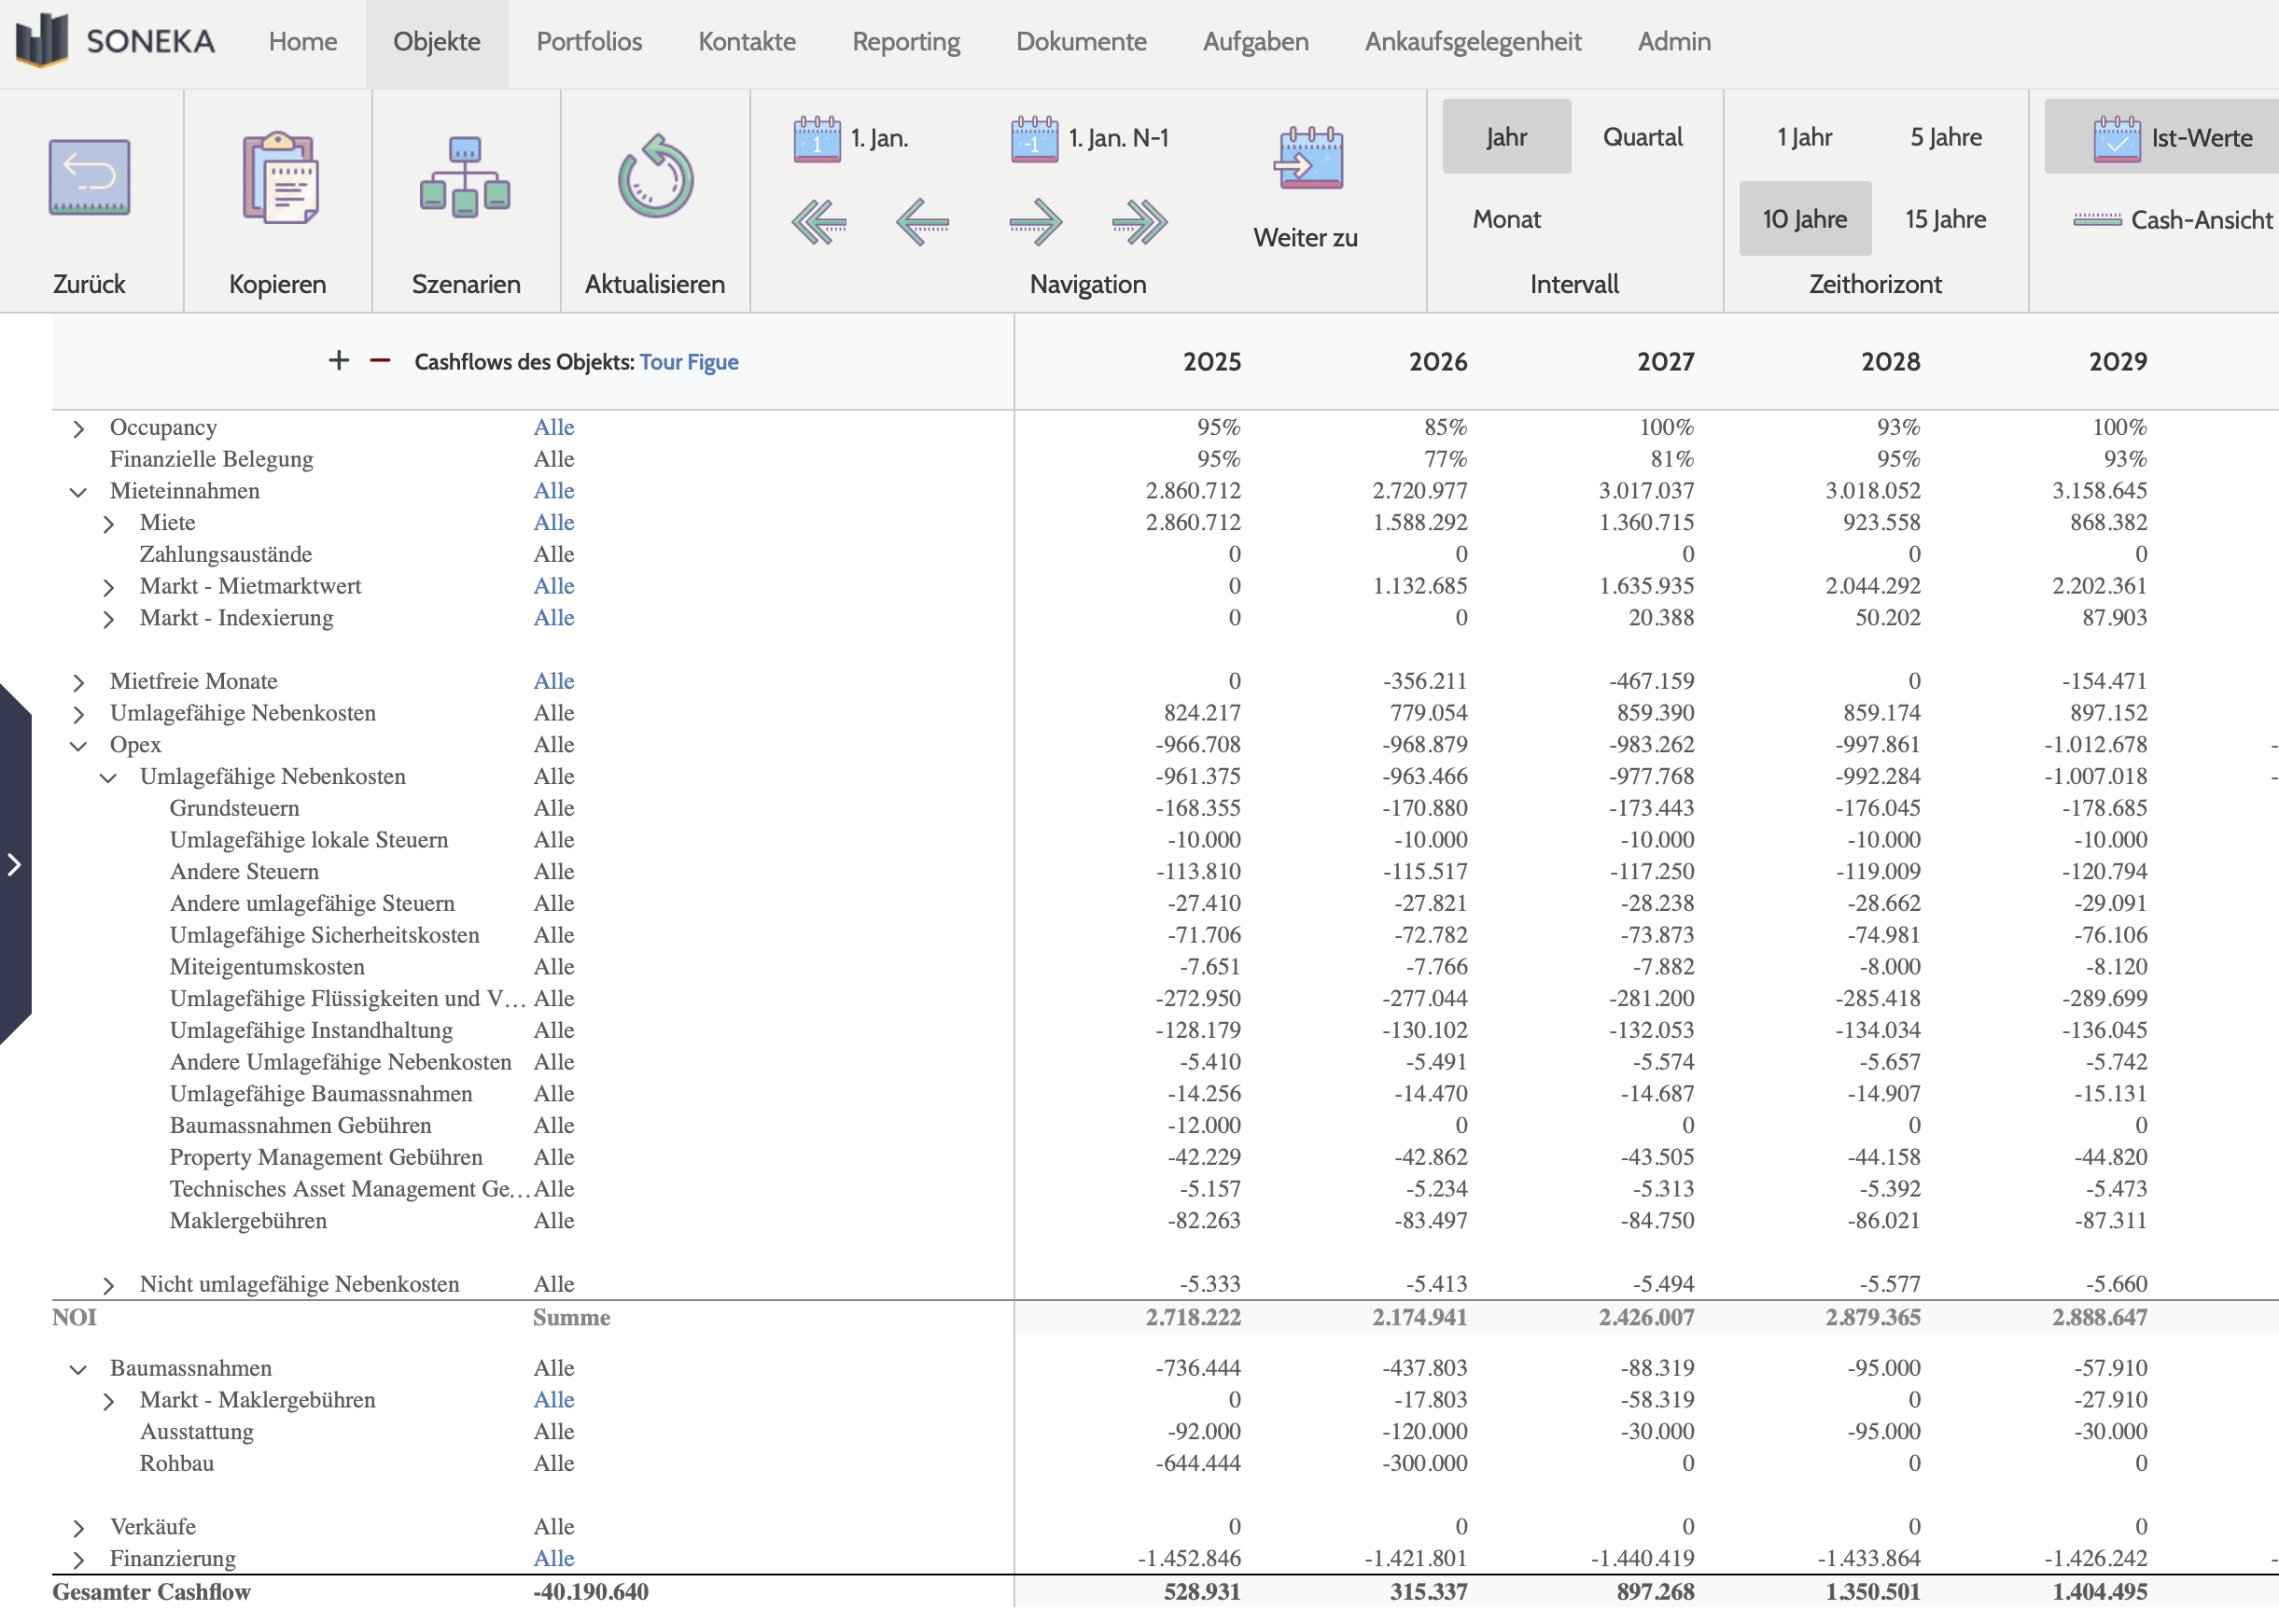This screenshot has height=1624, width=2279.
Task: Click the 1. Jan. N-1 calendar icon
Action: (1034, 138)
